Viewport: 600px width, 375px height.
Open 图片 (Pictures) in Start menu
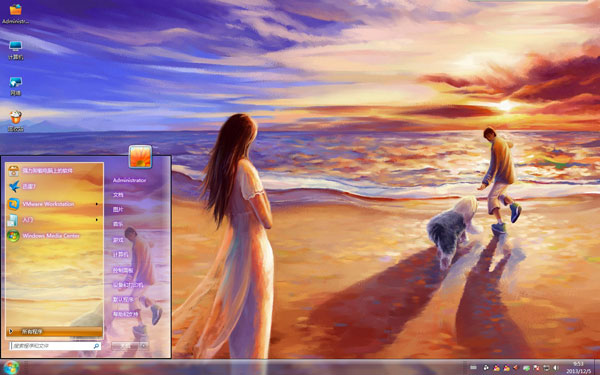(118, 210)
